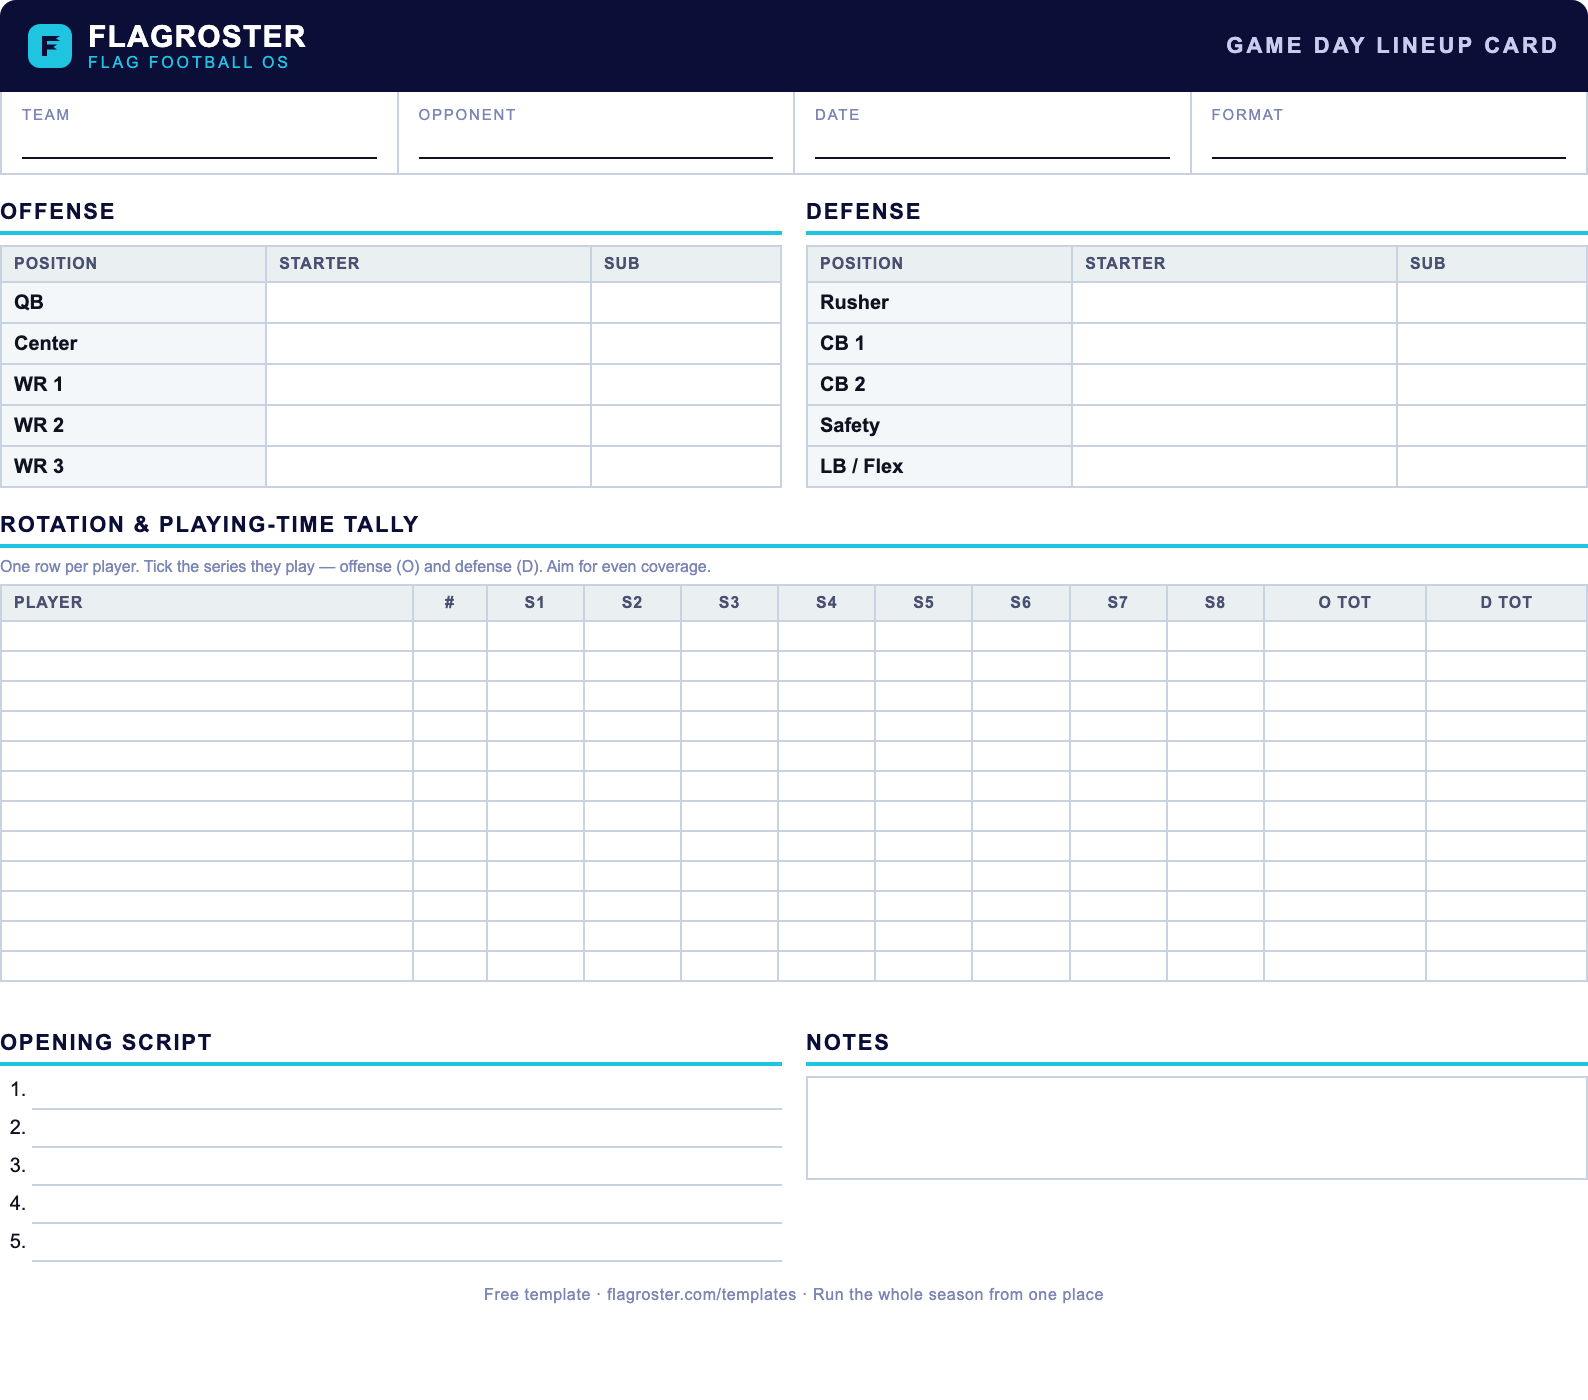Click opening script line 5
This screenshot has height=1400, width=1588.
pos(407,1242)
